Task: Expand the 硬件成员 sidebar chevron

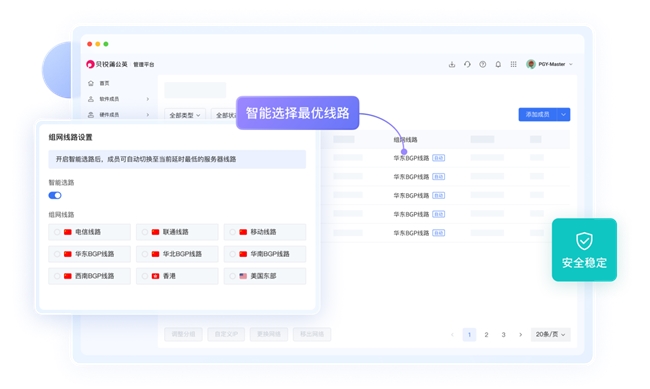Action: [x=148, y=115]
